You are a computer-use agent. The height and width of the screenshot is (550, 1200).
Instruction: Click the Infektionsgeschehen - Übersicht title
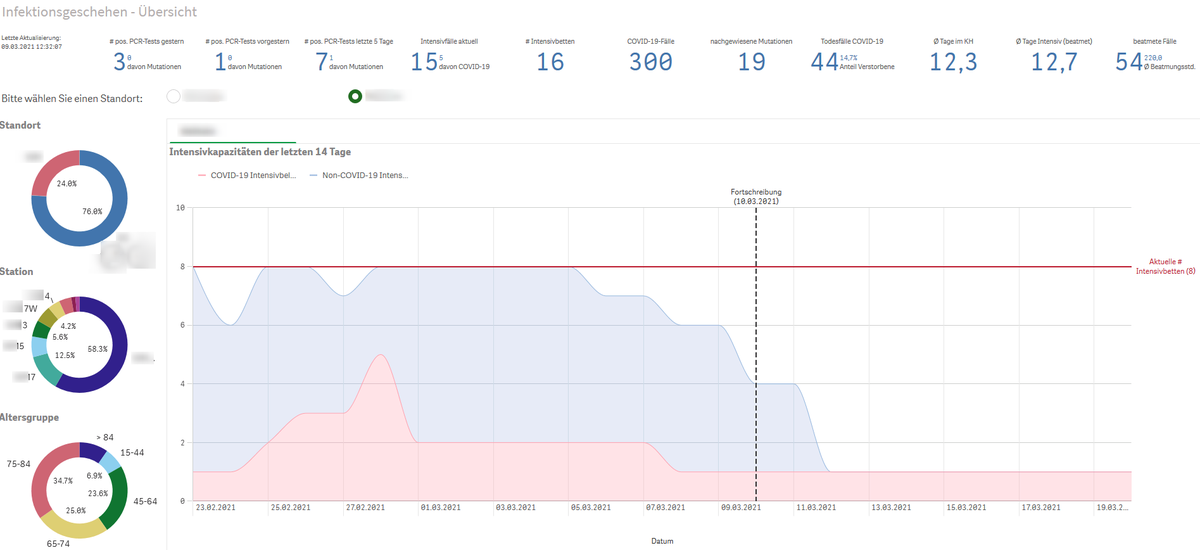coord(99,13)
